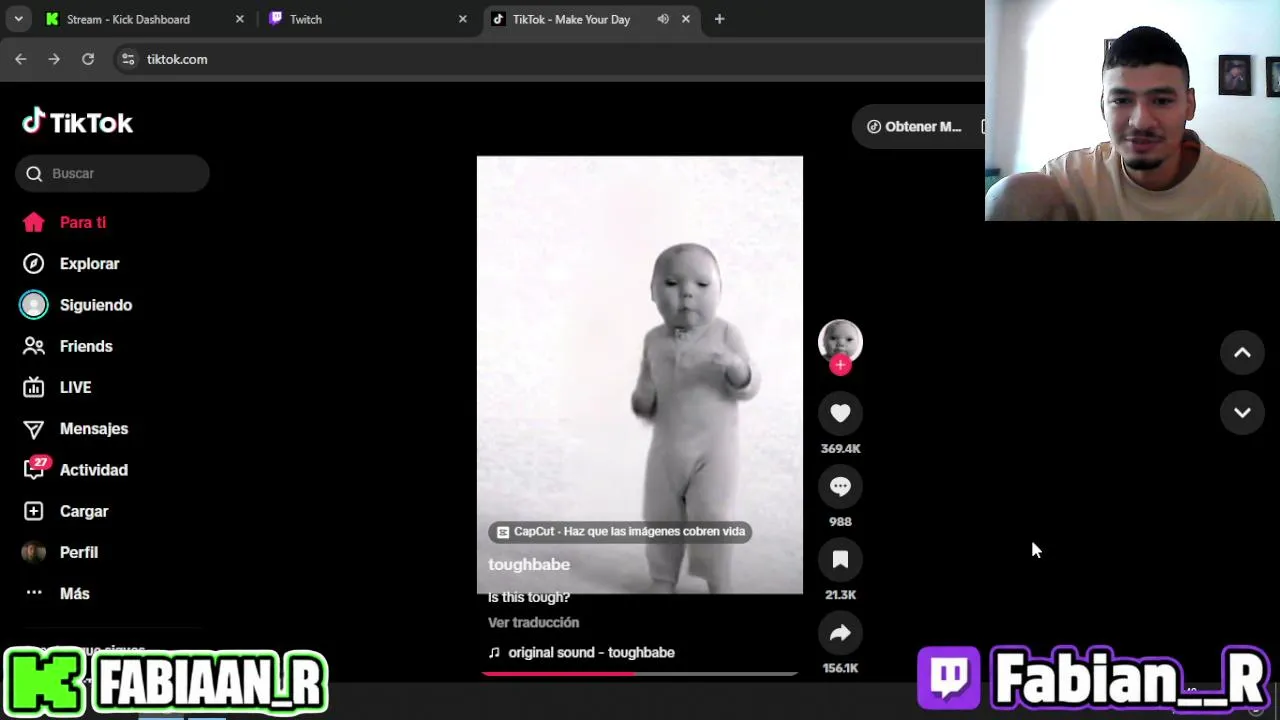Viewport: 1280px width, 720px height.
Task: Open toughbabe creator avatar
Action: pos(840,341)
